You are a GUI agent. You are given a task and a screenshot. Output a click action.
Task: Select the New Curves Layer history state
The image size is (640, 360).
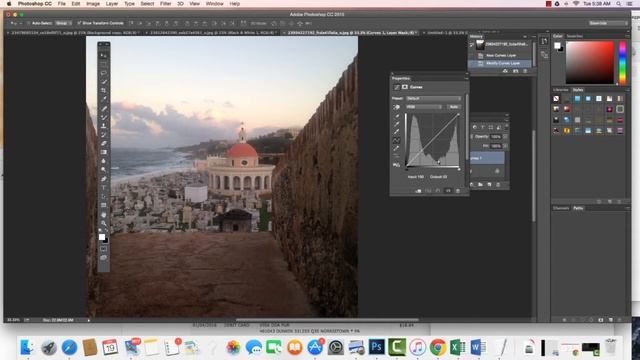point(501,55)
